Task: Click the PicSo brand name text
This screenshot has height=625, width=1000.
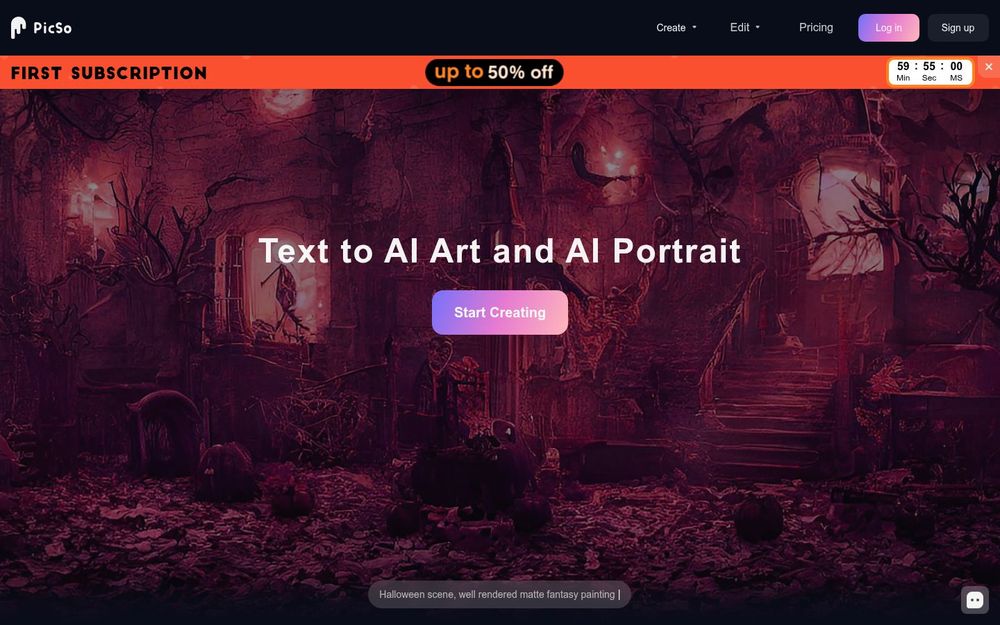Action: click(x=52, y=27)
